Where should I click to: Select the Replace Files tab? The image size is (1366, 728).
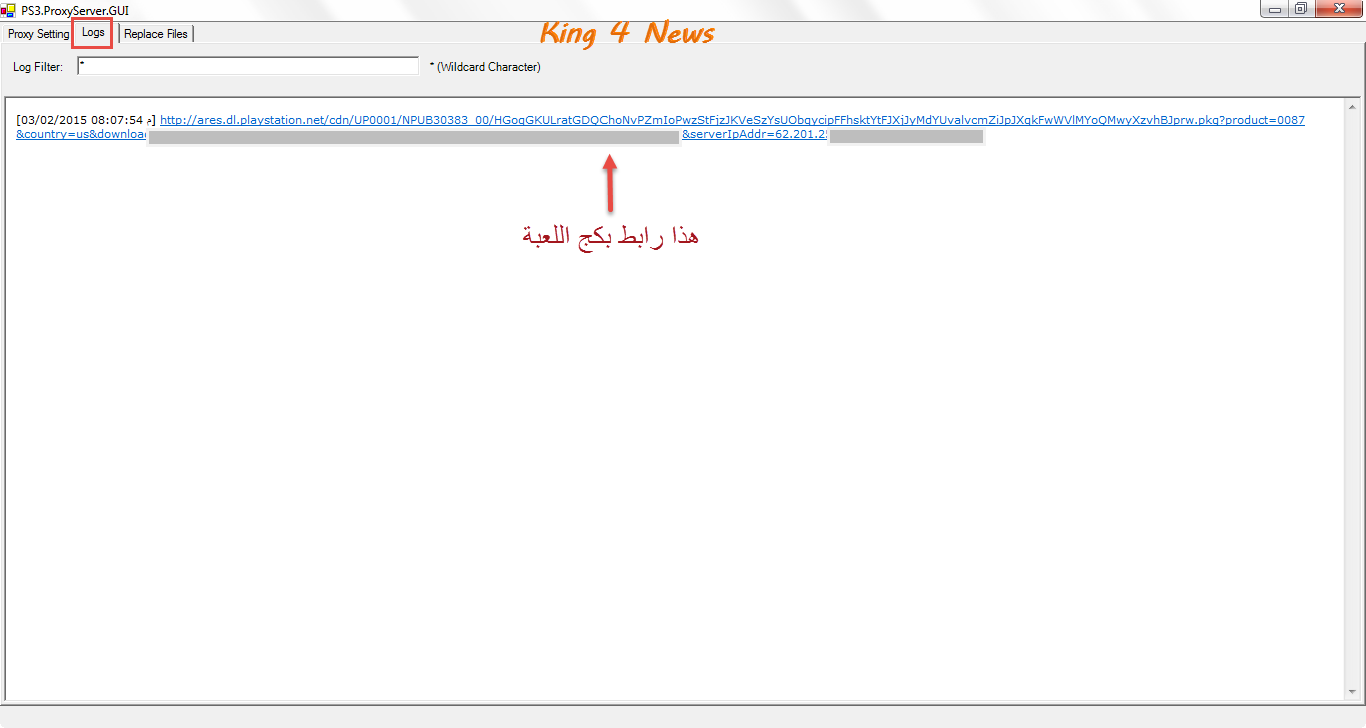156,34
